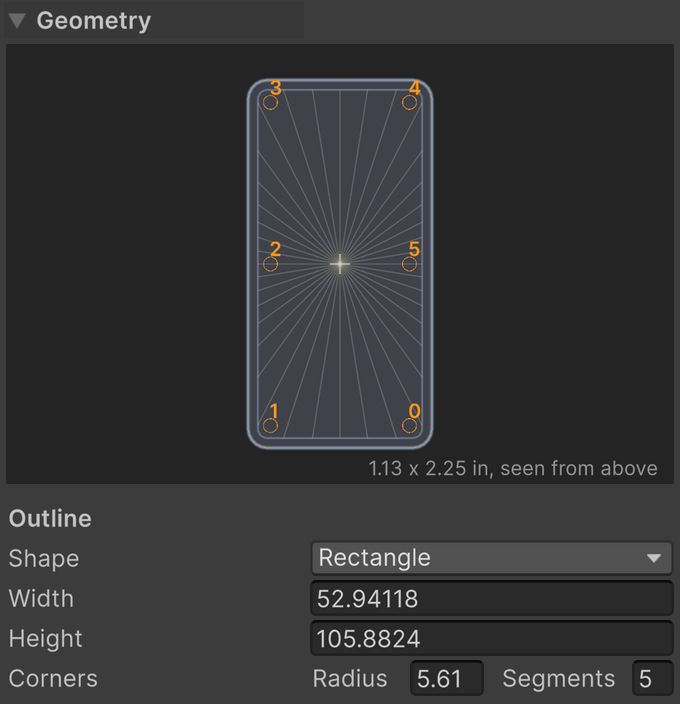Select corner point marker 4

pyautogui.click(x=409, y=102)
